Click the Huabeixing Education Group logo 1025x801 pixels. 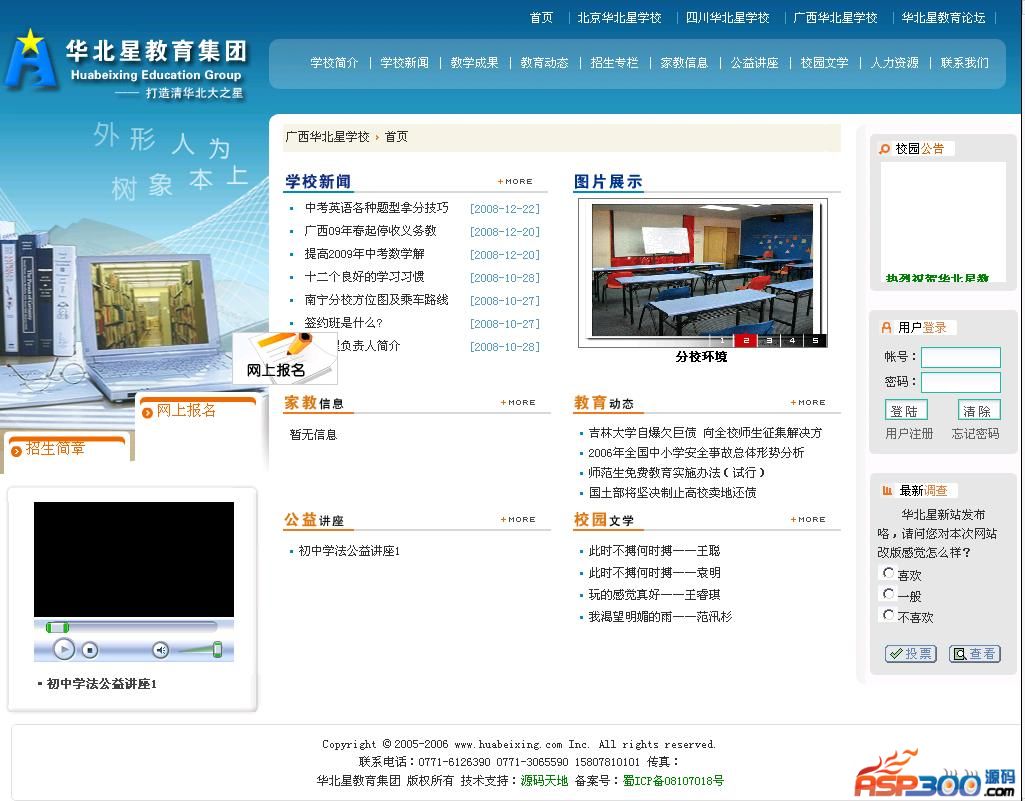[x=125, y=64]
